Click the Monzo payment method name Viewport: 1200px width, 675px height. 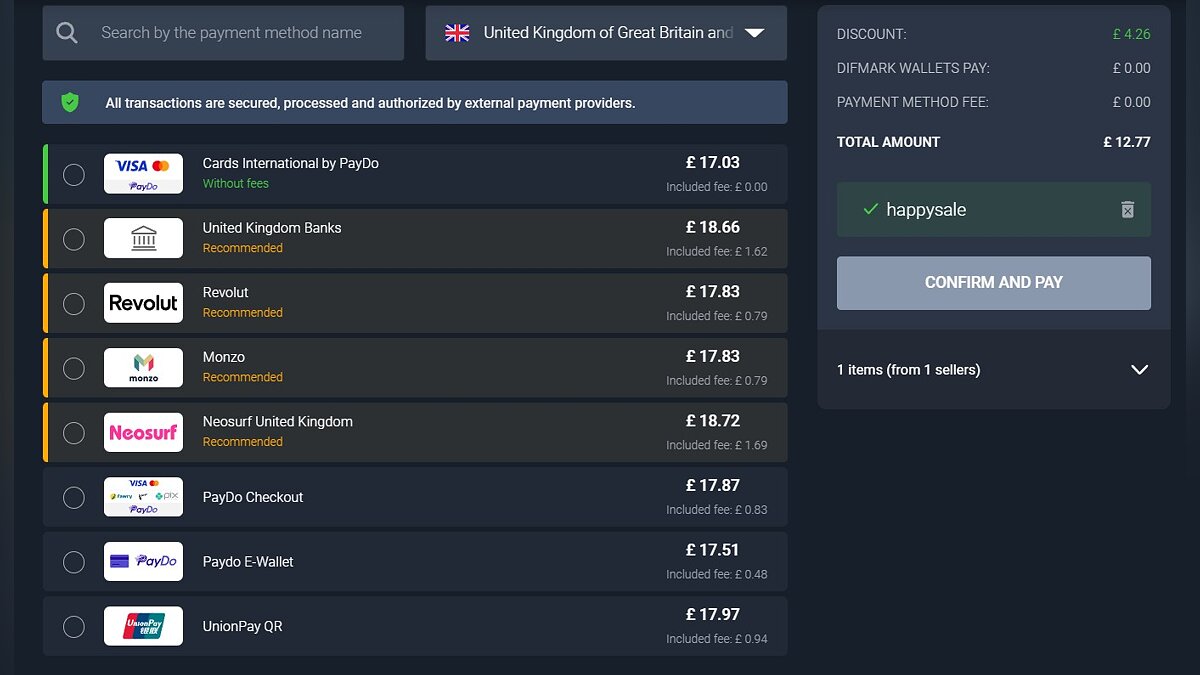[224, 357]
